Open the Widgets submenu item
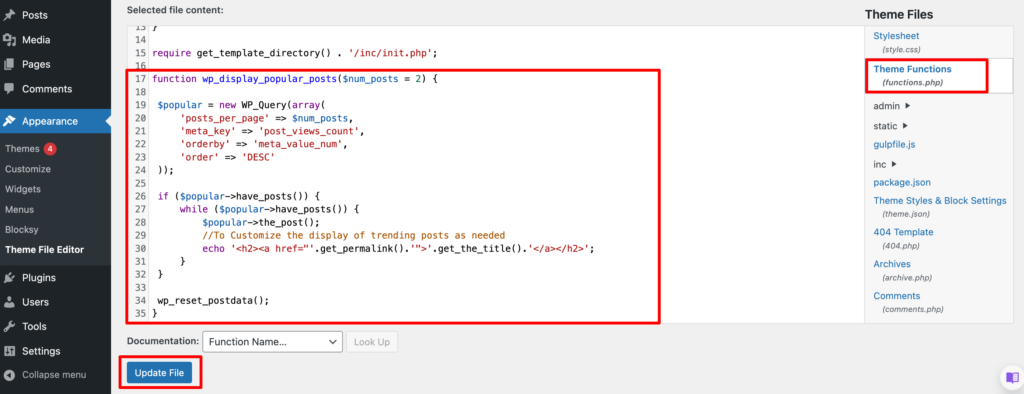Screen dimensions: 1024x394 23,189
